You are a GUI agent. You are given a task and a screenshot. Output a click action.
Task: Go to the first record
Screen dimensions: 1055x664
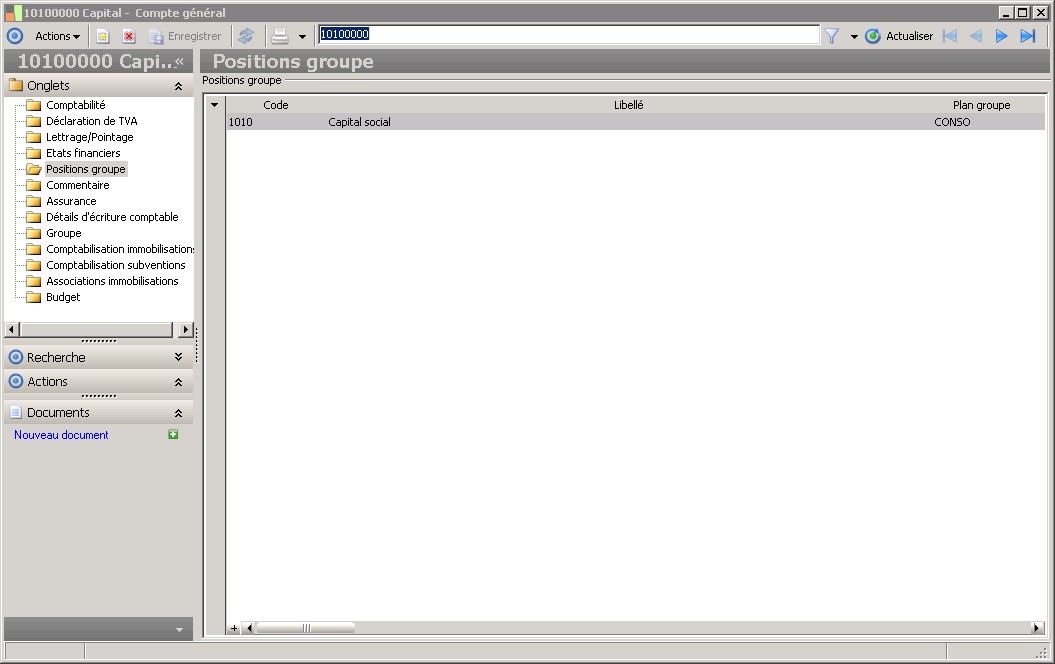[950, 36]
